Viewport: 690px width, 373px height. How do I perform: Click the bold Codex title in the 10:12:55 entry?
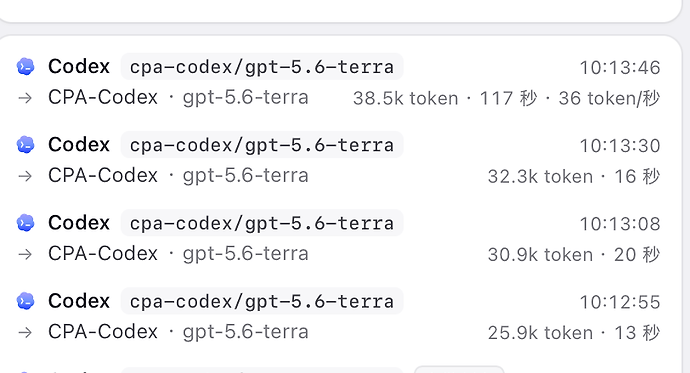[x=79, y=301]
